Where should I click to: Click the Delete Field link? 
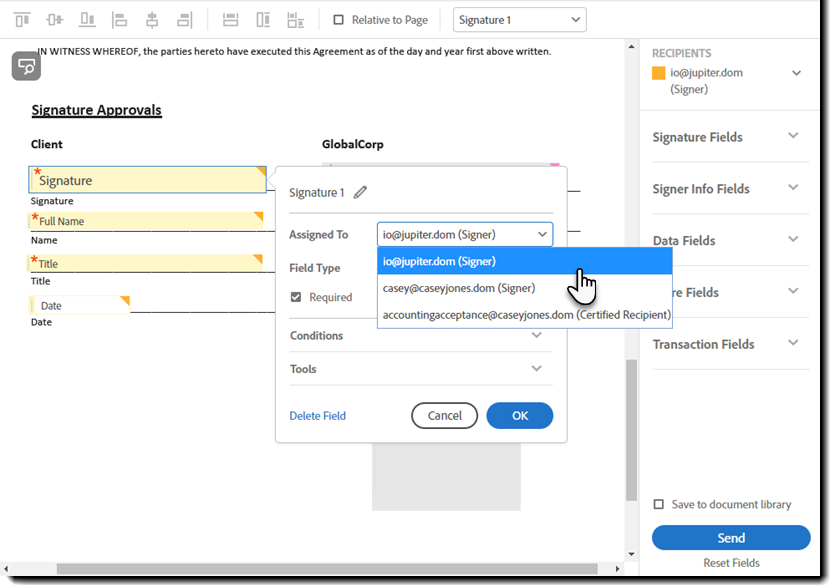pos(317,416)
